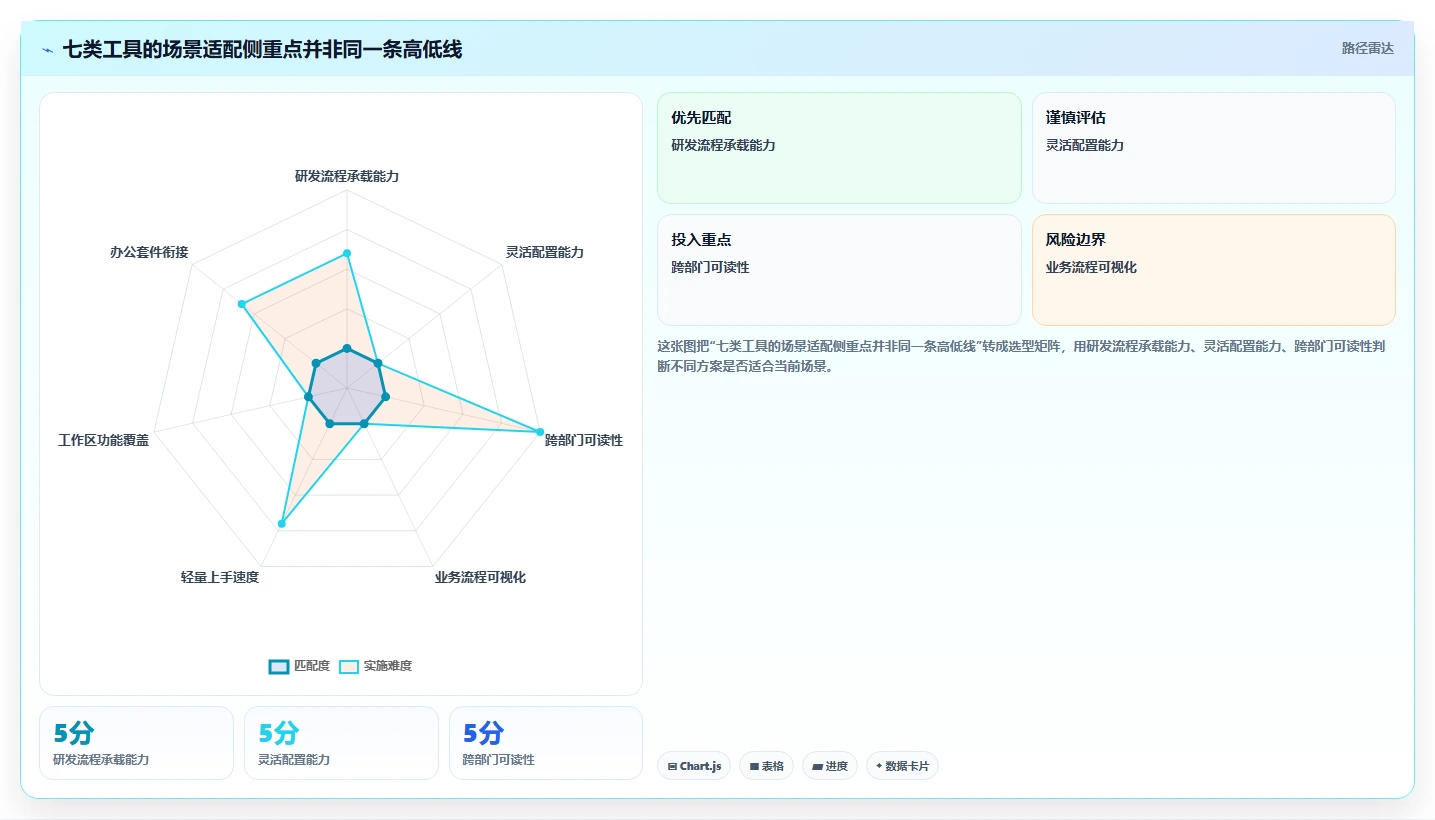The image size is (1435, 820).
Task: Click 灵活配置能力 text in 谨慎评估 card
Action: pos(1085,145)
